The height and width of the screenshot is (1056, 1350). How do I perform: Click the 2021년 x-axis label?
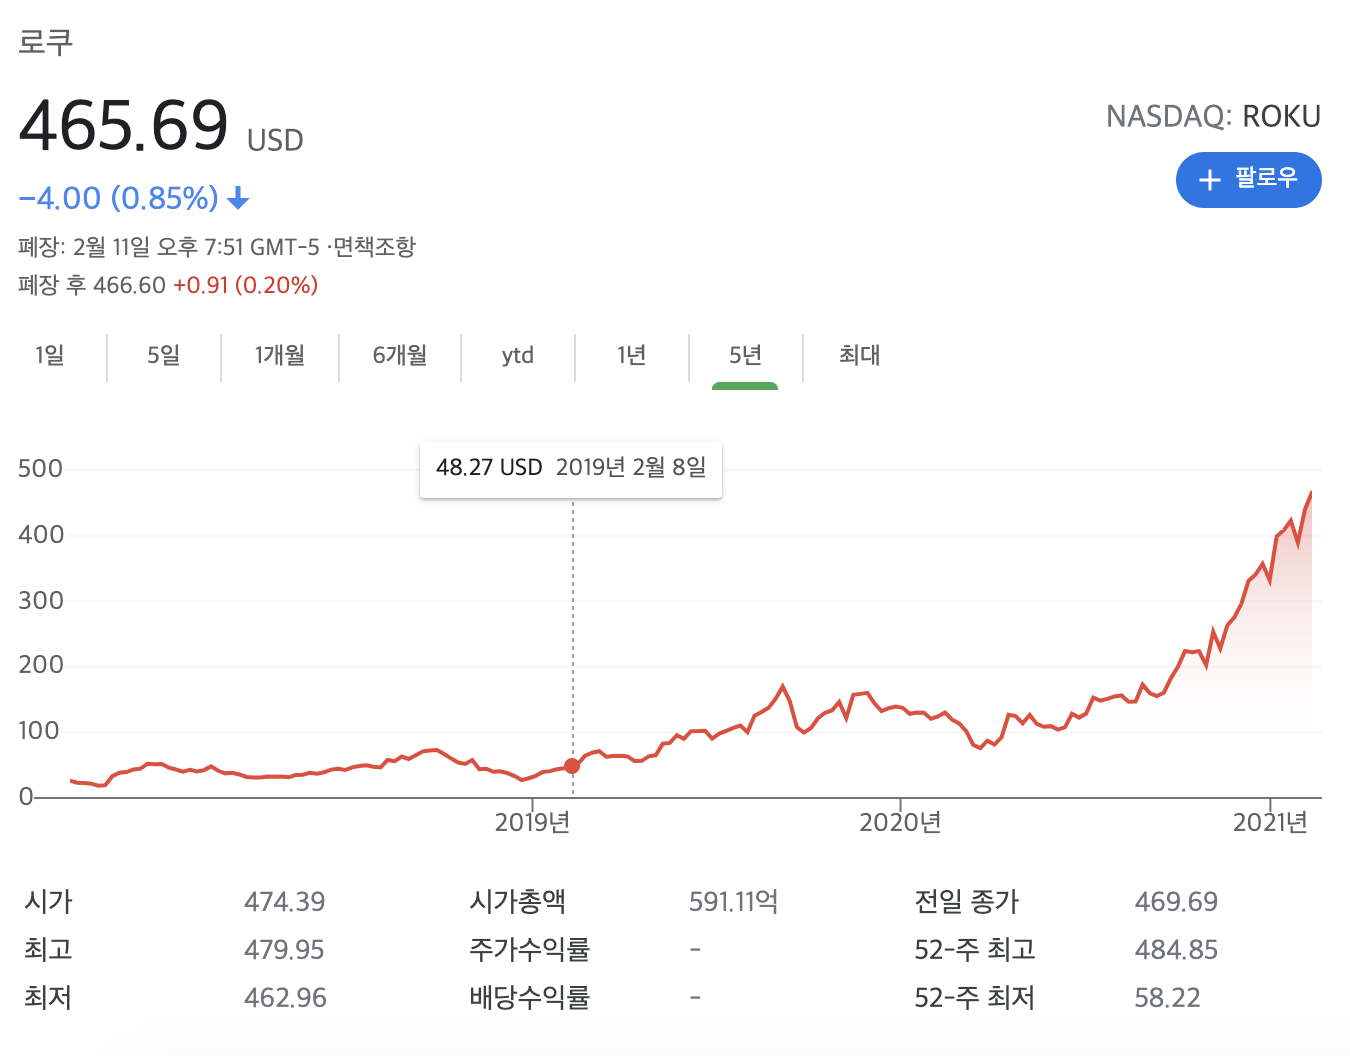pos(1270,823)
